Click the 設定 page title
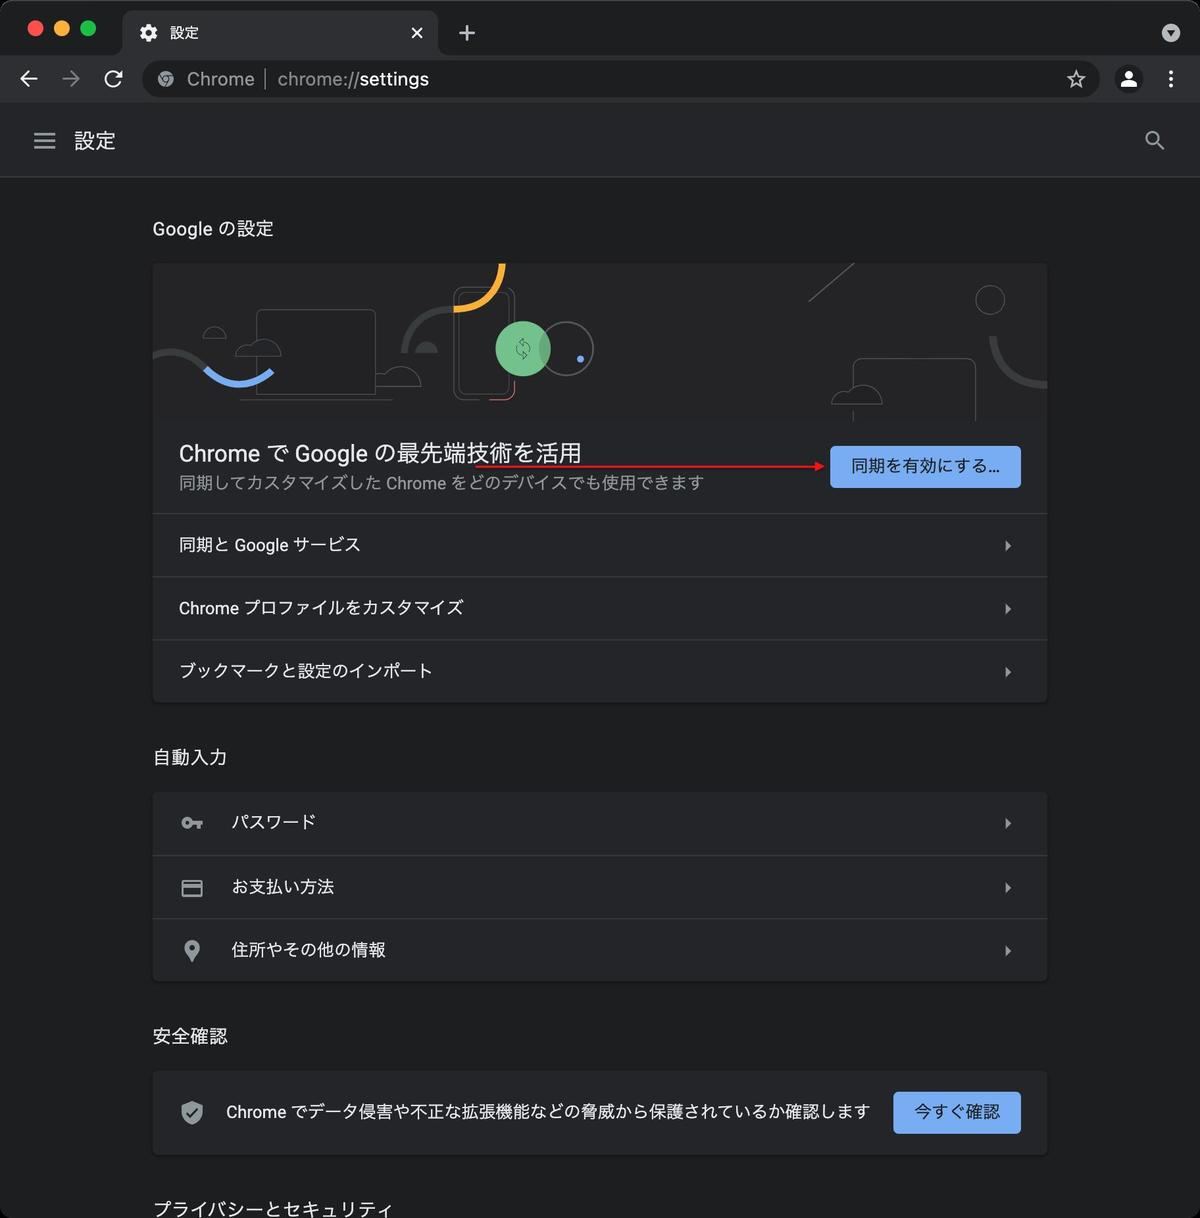1200x1218 pixels. pyautogui.click(x=95, y=141)
